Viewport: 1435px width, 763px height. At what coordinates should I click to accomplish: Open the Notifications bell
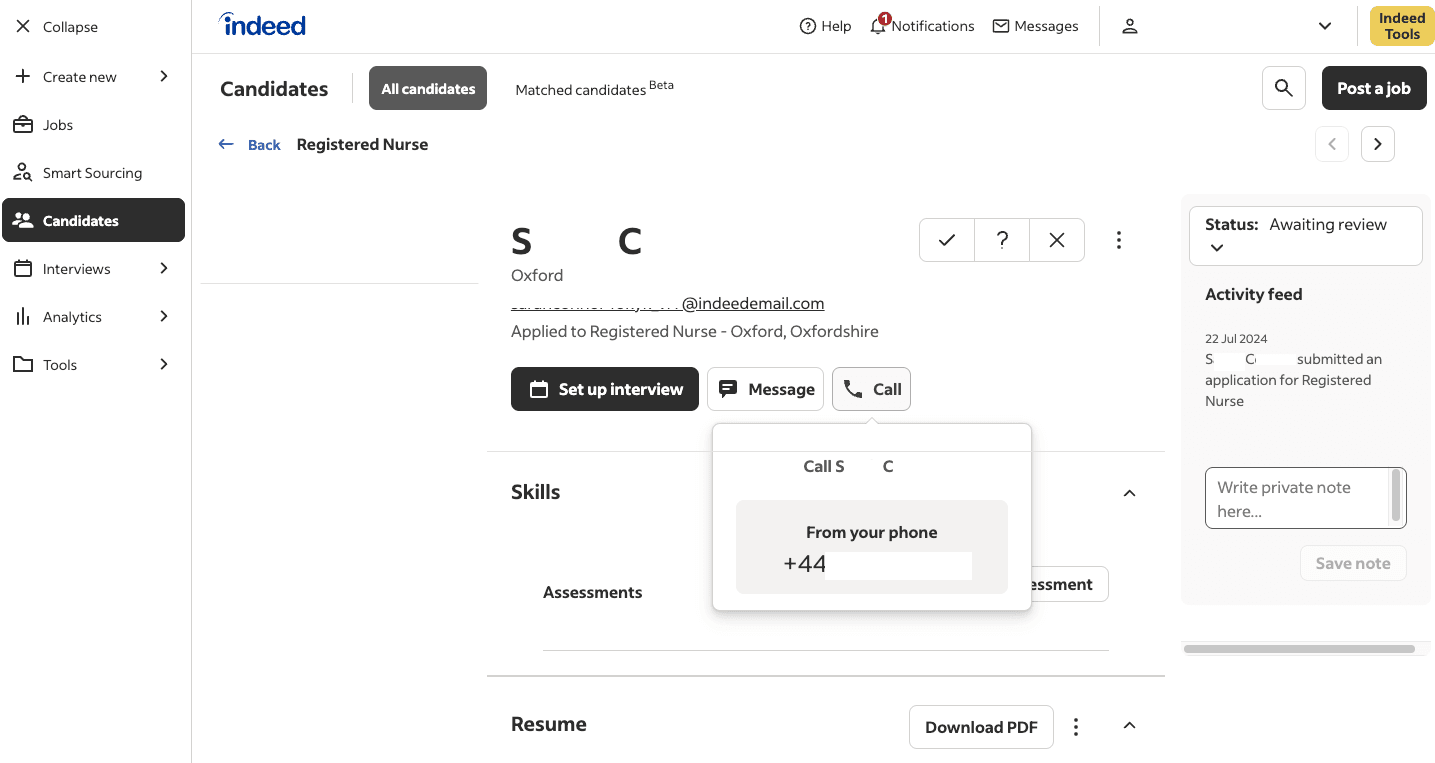click(878, 26)
